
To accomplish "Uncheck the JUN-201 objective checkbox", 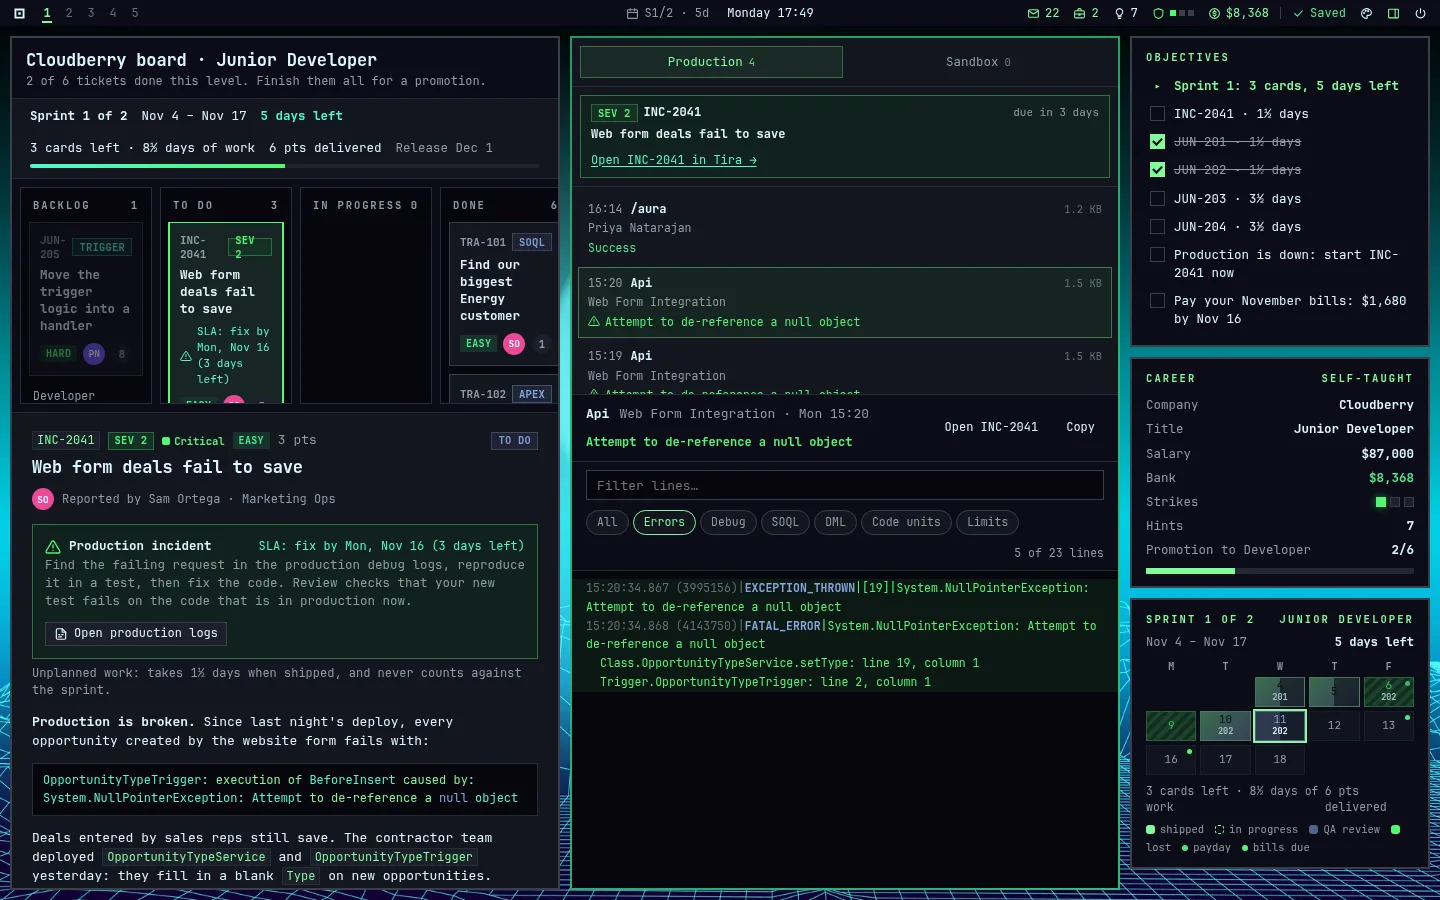I will [x=1157, y=142].
